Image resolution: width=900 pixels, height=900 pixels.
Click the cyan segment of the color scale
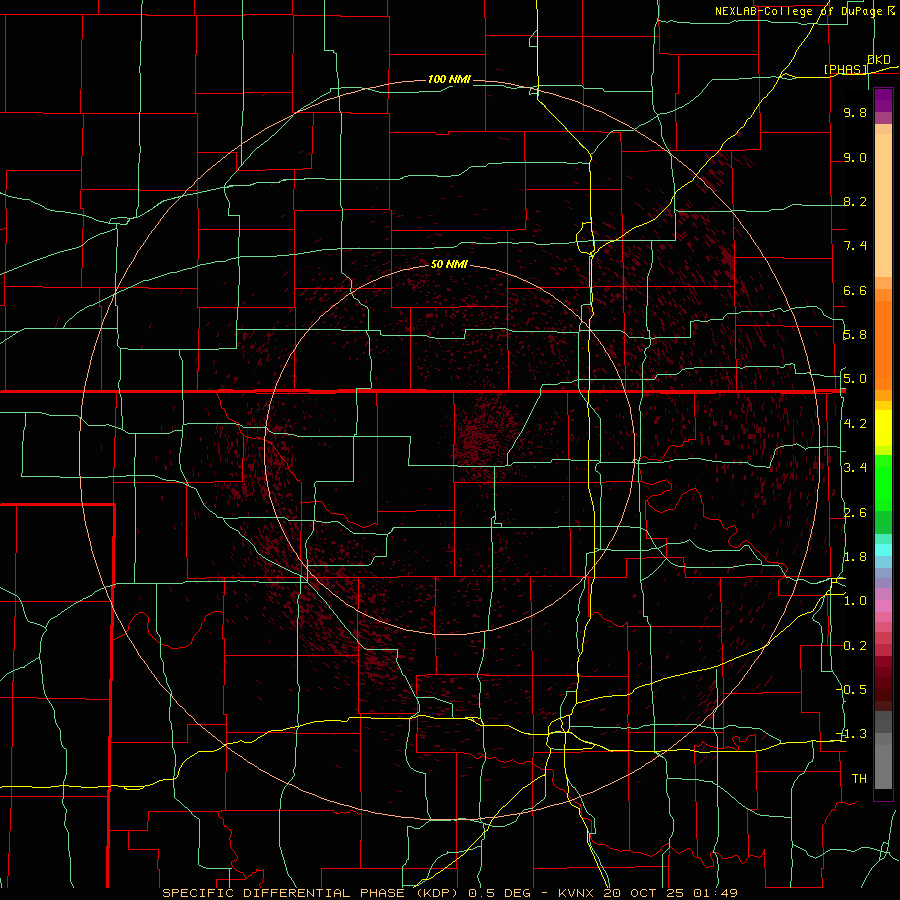coord(883,549)
